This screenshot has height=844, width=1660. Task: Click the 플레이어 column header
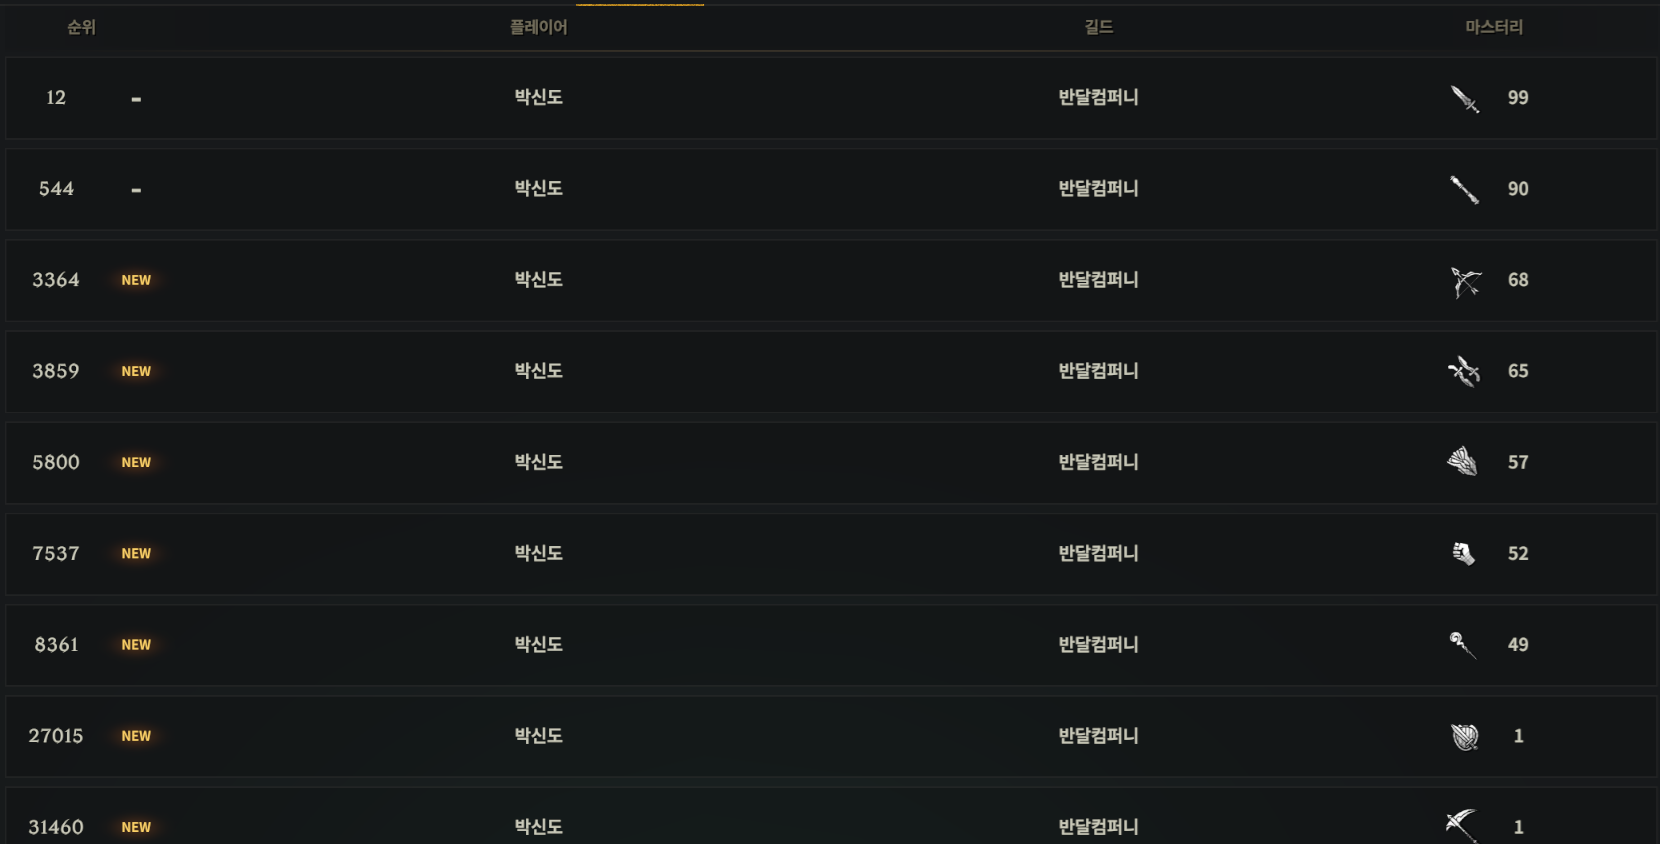[538, 28]
